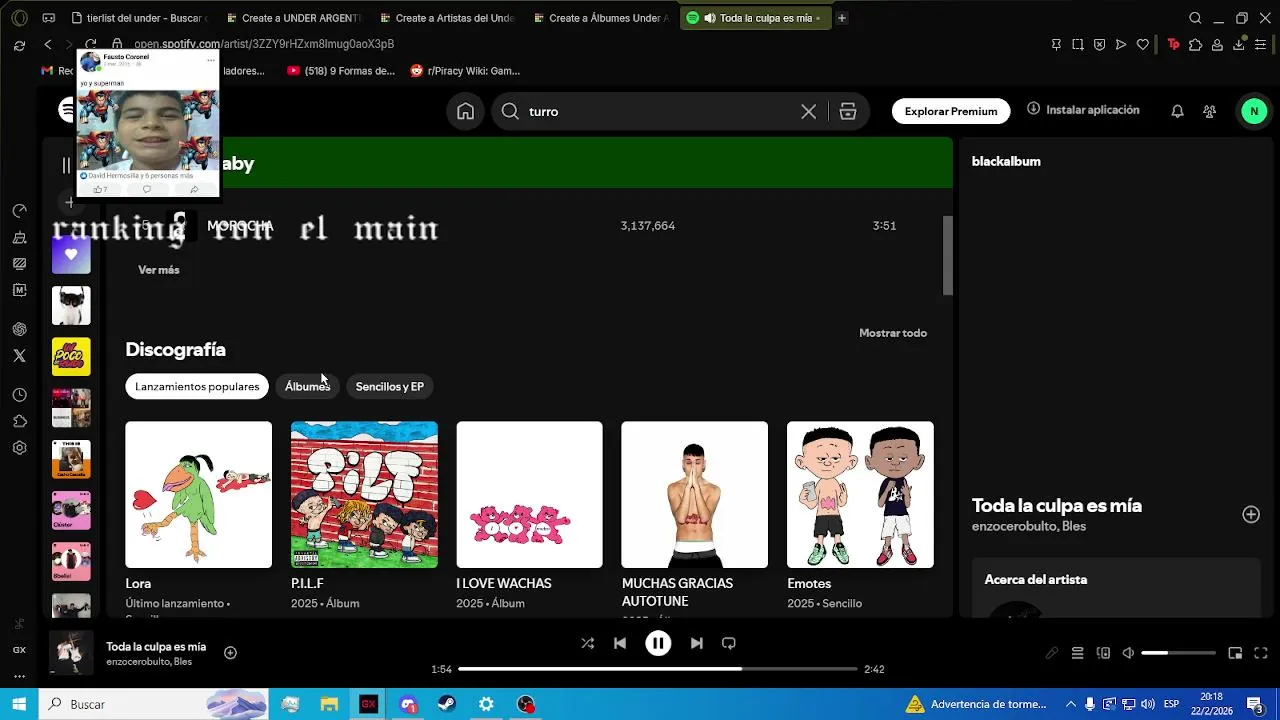Viewport: 1280px width, 720px height.
Task: Switch to 'tierlist del under' browser tab
Action: [138, 18]
